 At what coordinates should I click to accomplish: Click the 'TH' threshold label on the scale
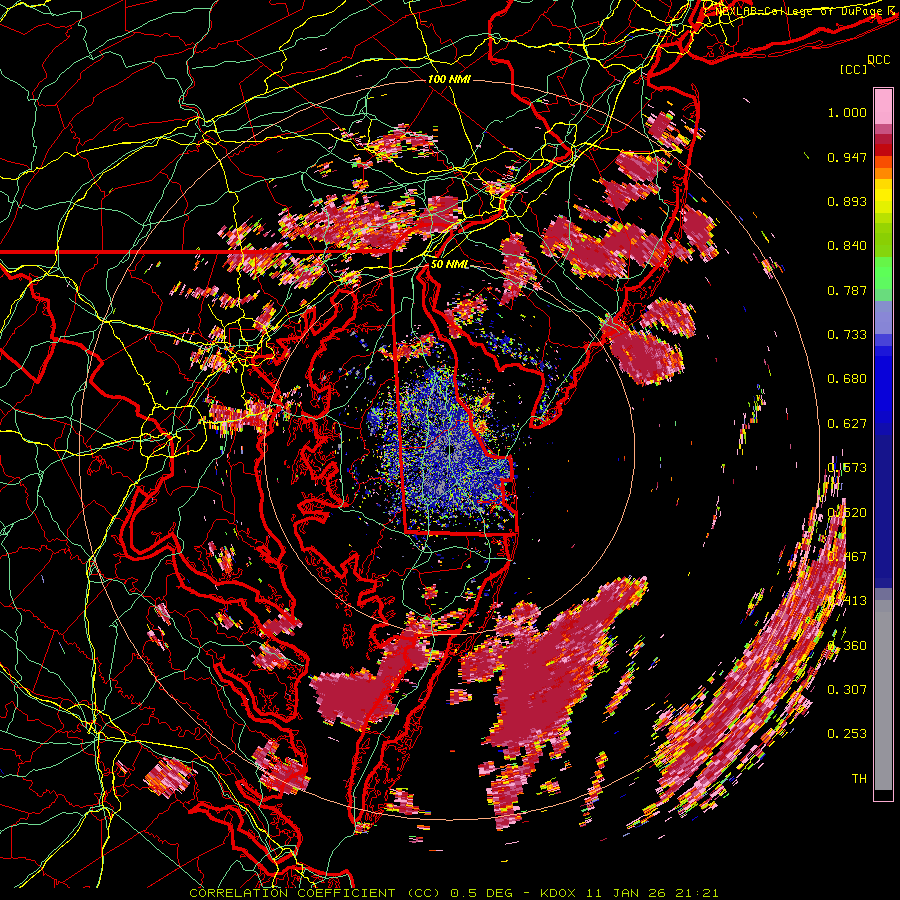(x=859, y=779)
